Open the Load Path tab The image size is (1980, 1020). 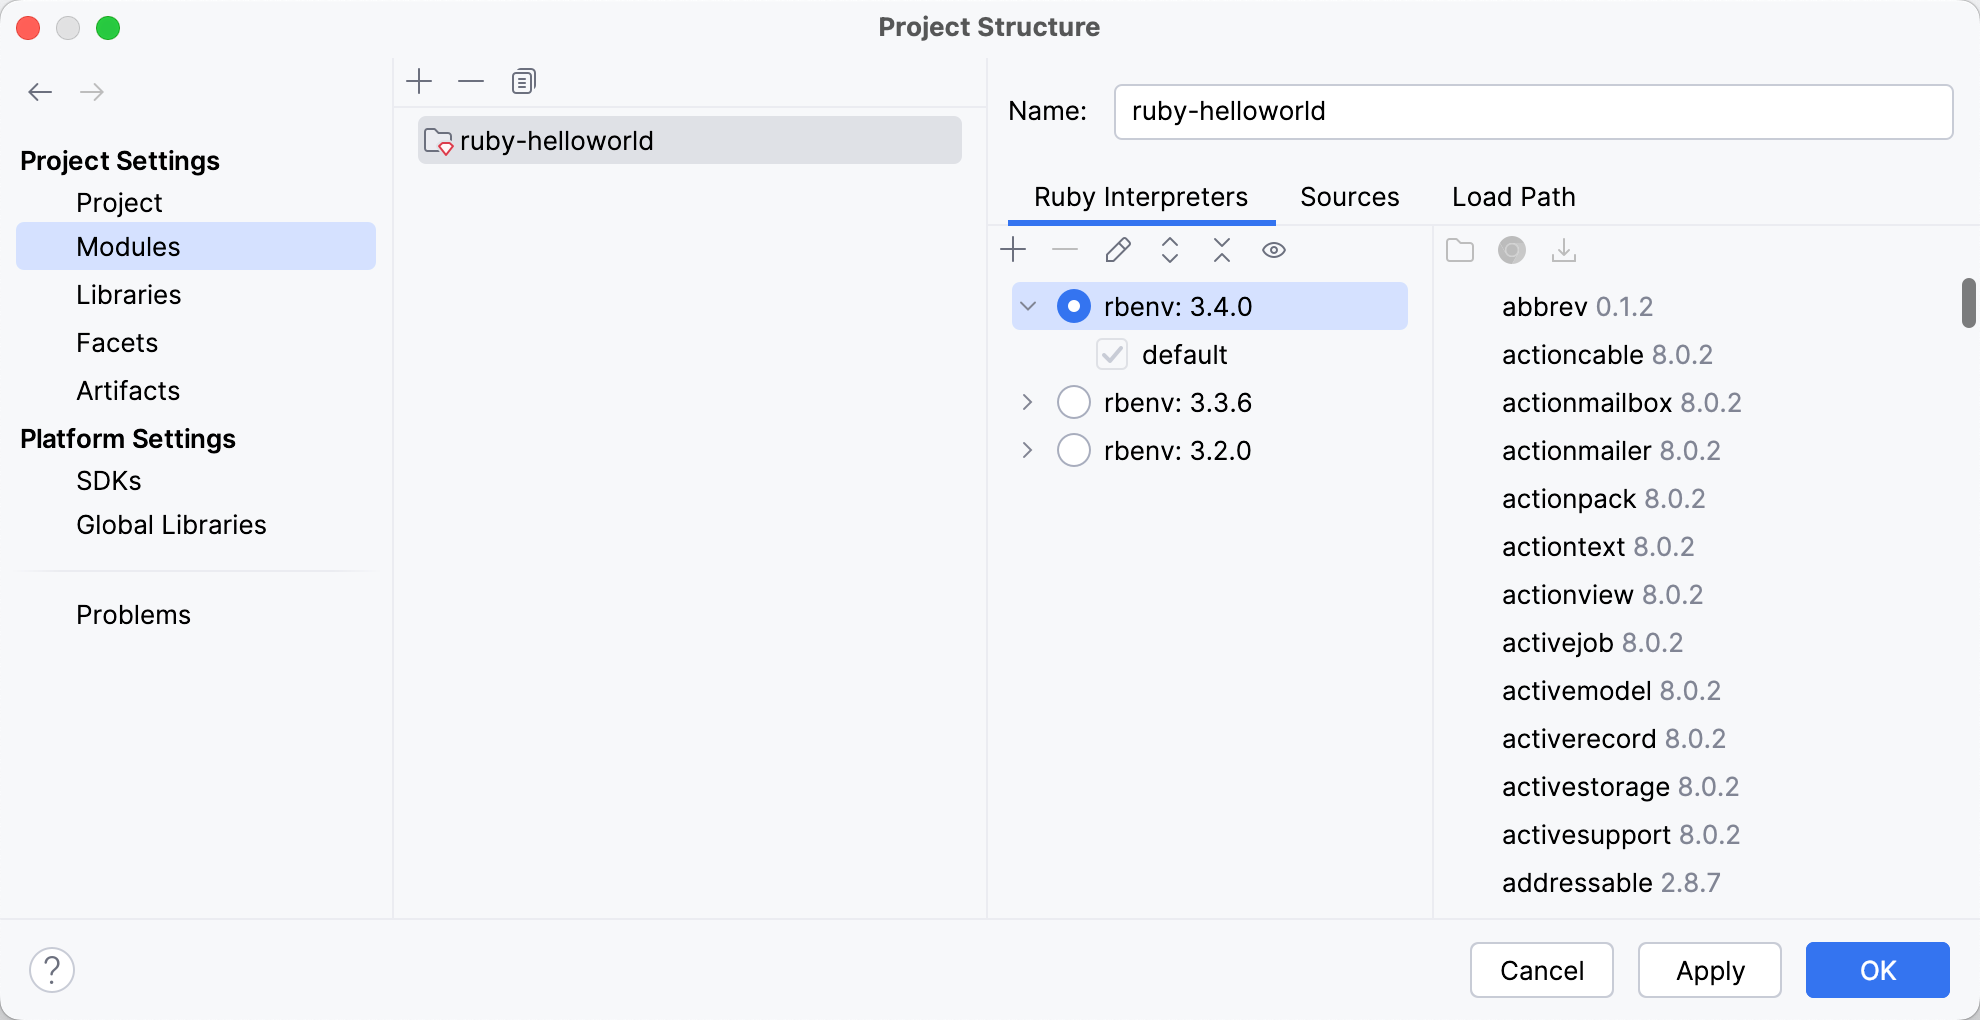click(x=1513, y=197)
